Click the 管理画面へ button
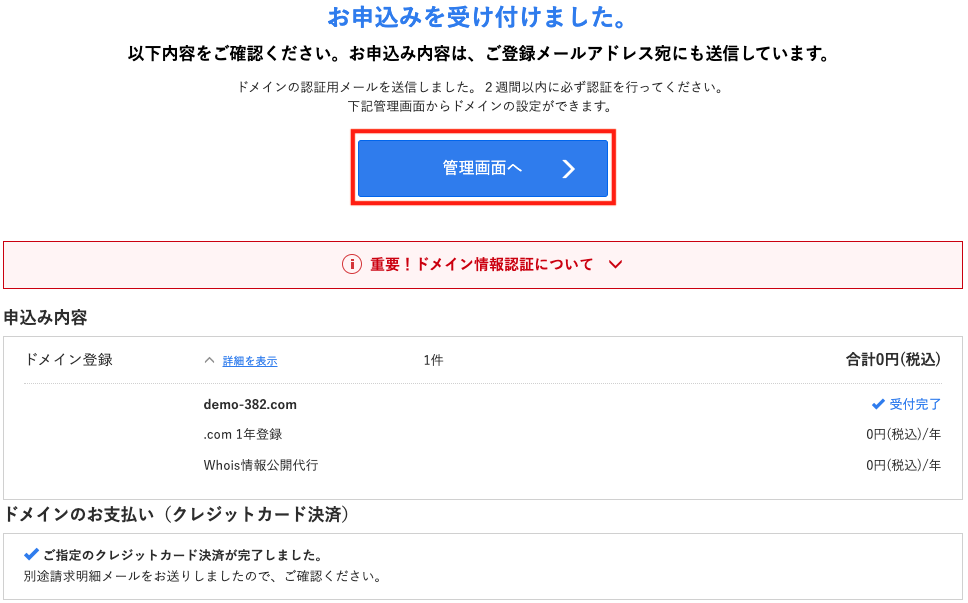The height and width of the screenshot is (603, 968). [x=483, y=168]
